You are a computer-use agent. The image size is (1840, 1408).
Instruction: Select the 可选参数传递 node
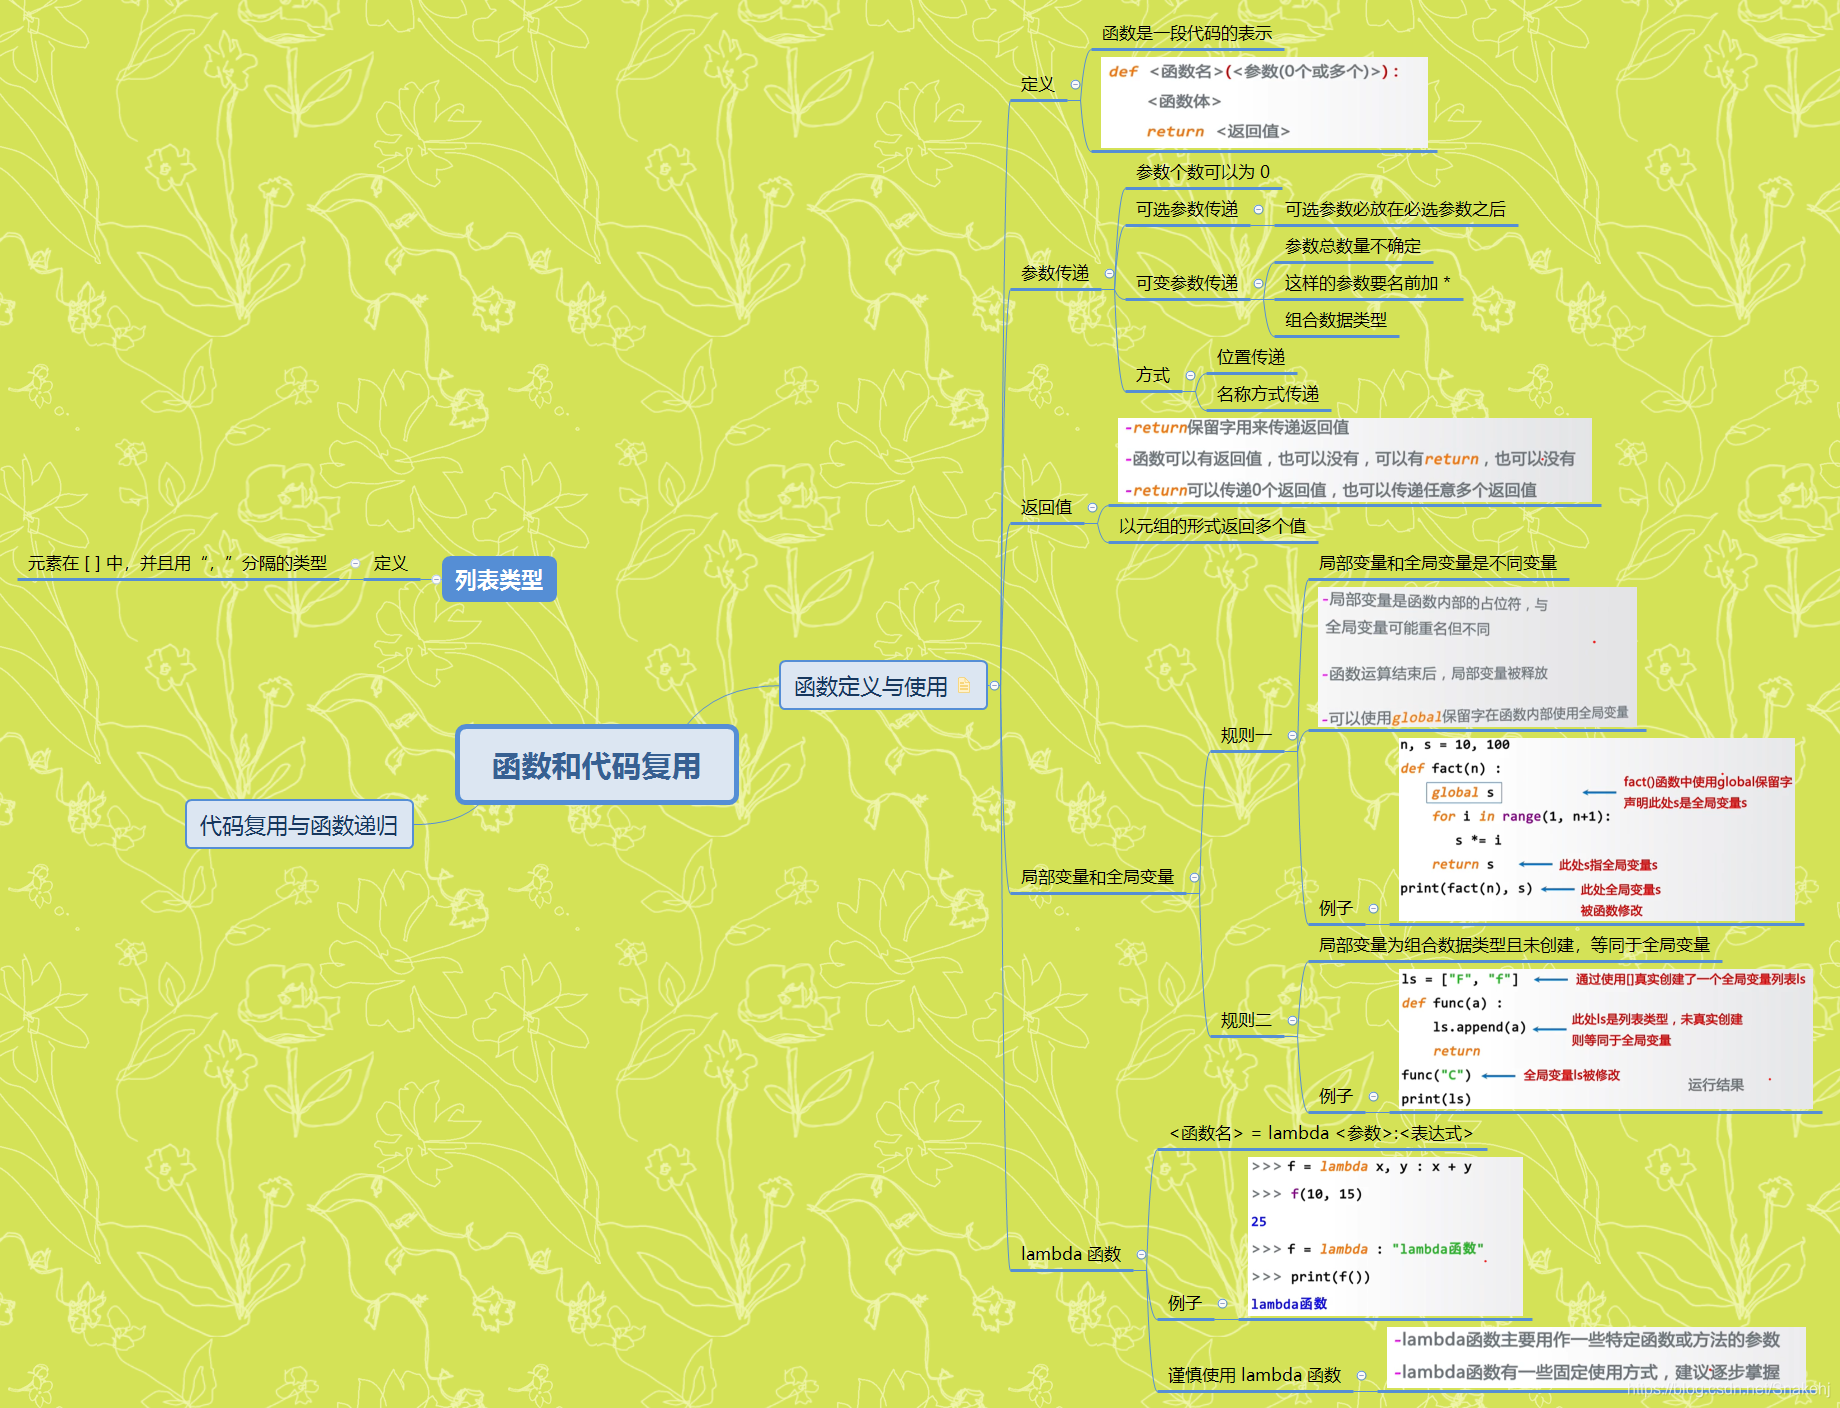point(1187,209)
